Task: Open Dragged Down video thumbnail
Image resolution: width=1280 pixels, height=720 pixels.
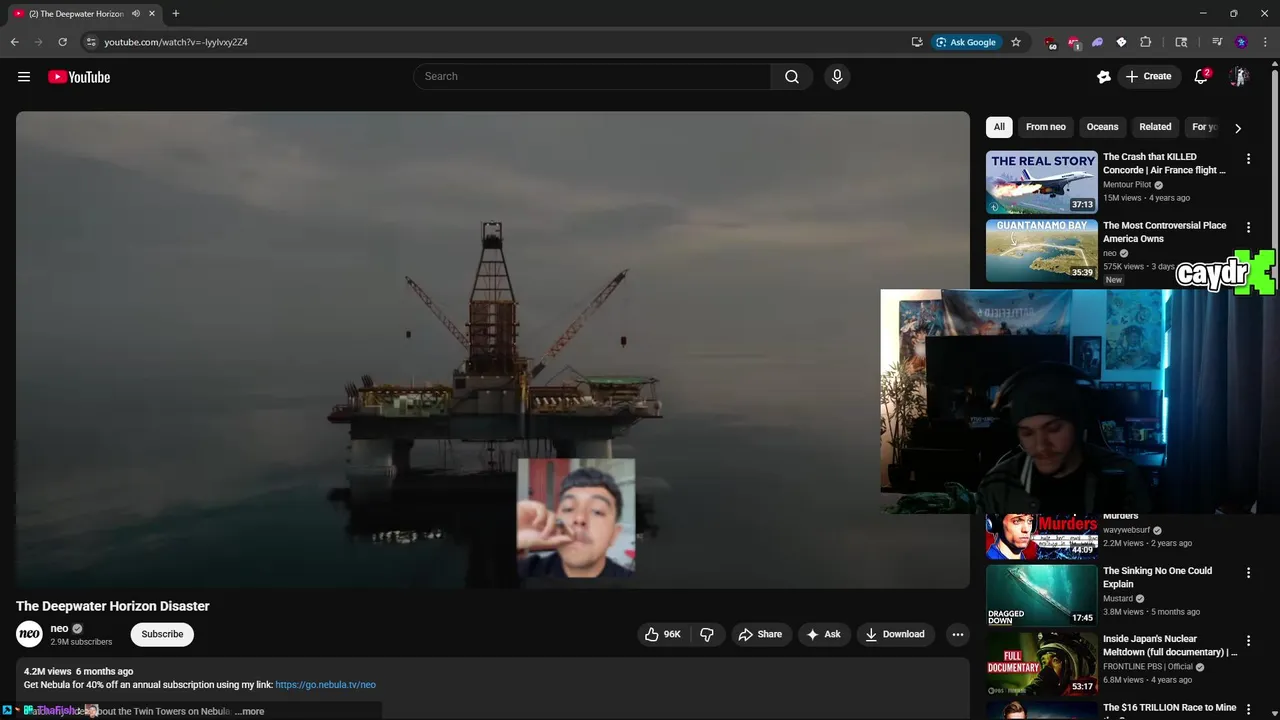Action: pyautogui.click(x=1041, y=596)
